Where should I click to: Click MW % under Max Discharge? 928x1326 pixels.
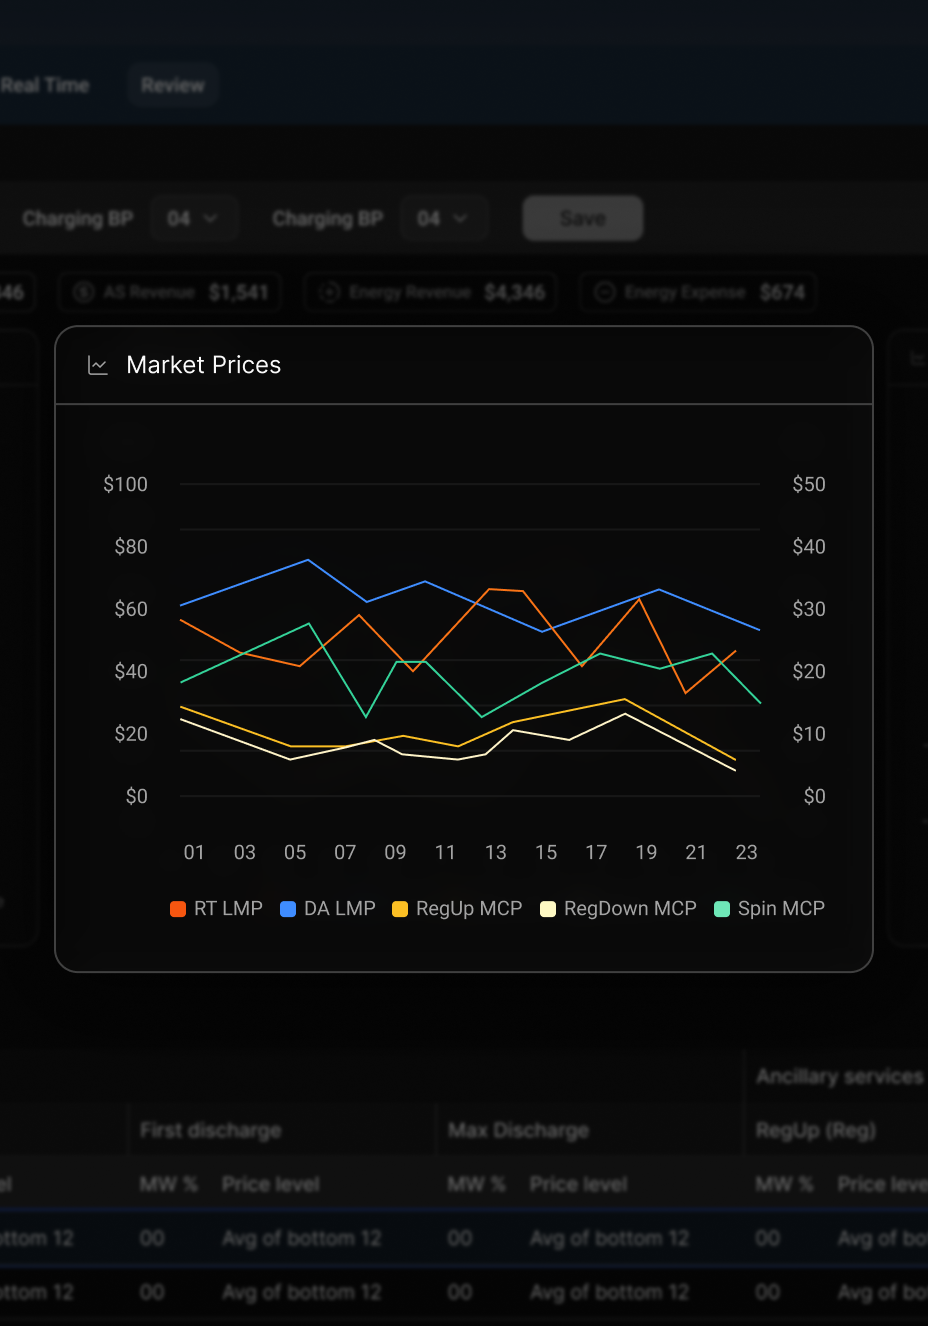pos(477,1184)
